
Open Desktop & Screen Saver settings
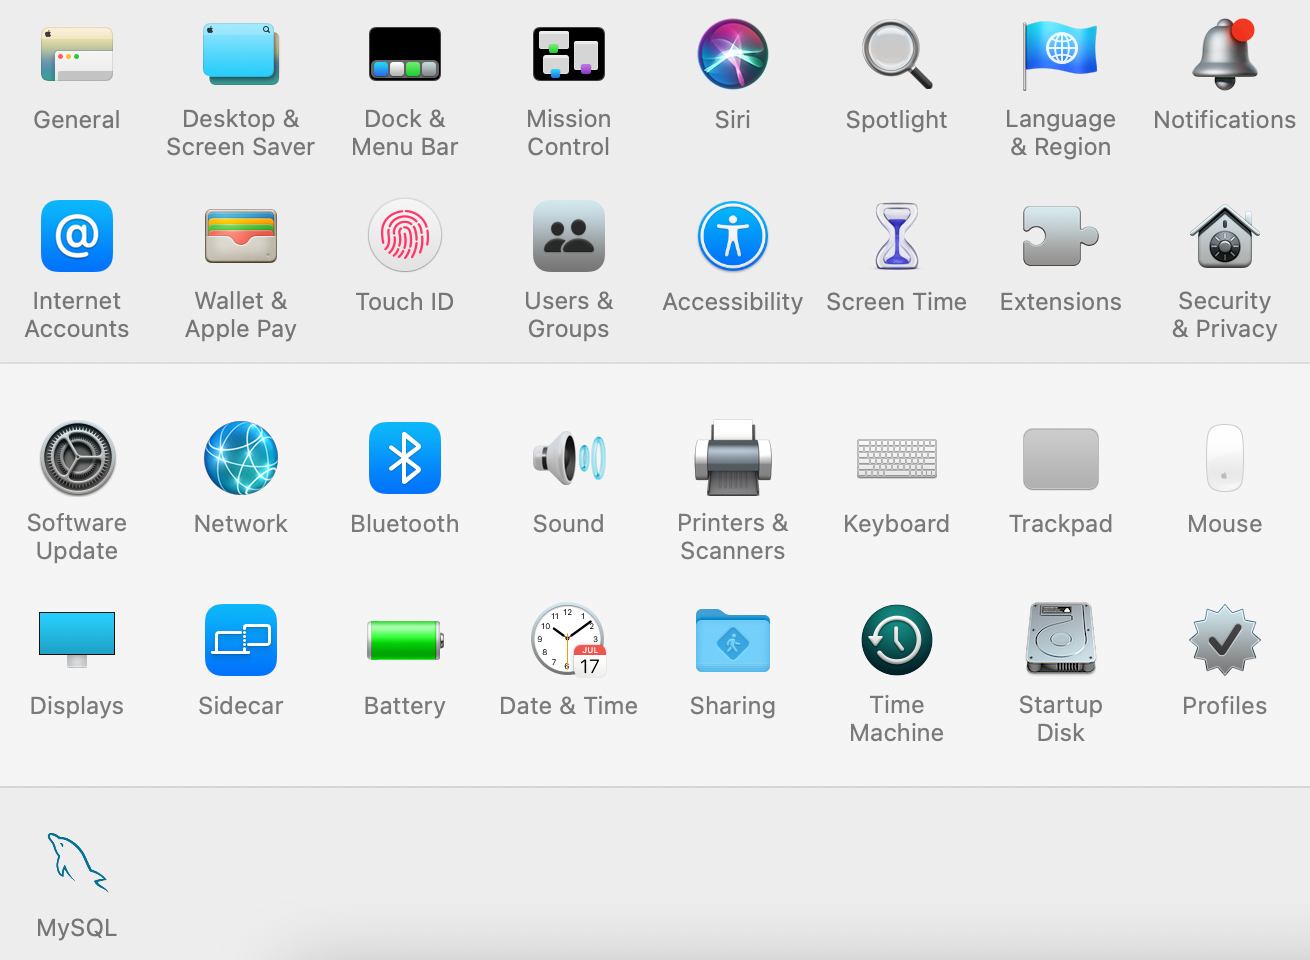(241, 55)
